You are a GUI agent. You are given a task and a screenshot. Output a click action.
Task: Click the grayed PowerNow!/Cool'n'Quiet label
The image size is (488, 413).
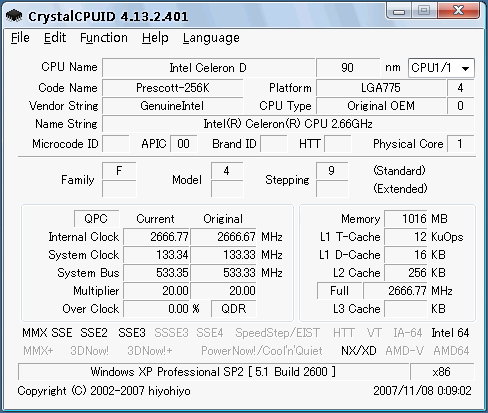[262, 351]
